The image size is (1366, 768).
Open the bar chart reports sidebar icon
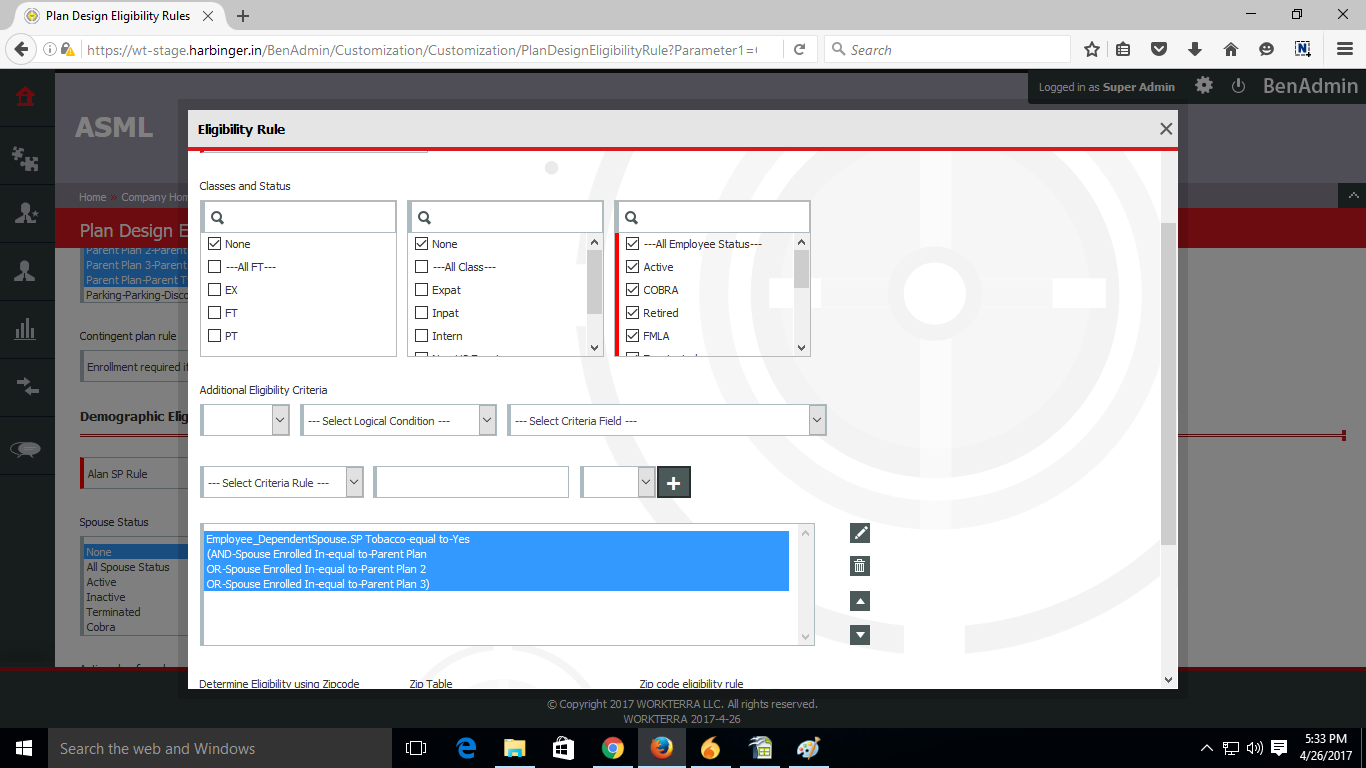[26, 329]
